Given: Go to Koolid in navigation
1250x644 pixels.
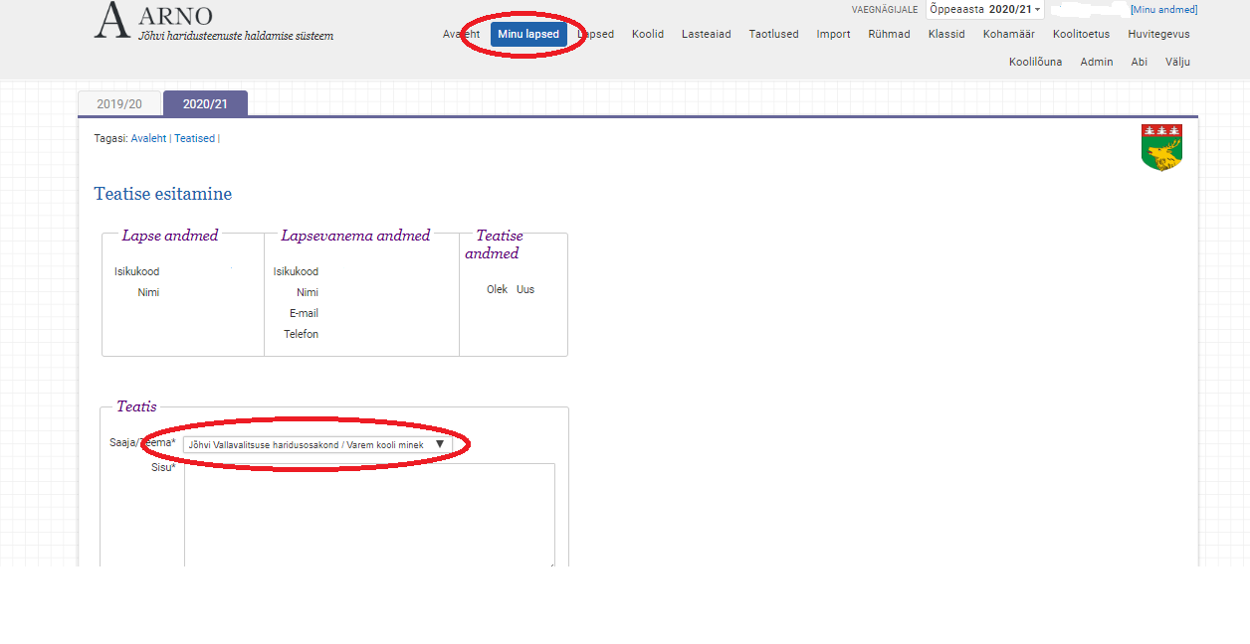Looking at the screenshot, I should tap(647, 34).
